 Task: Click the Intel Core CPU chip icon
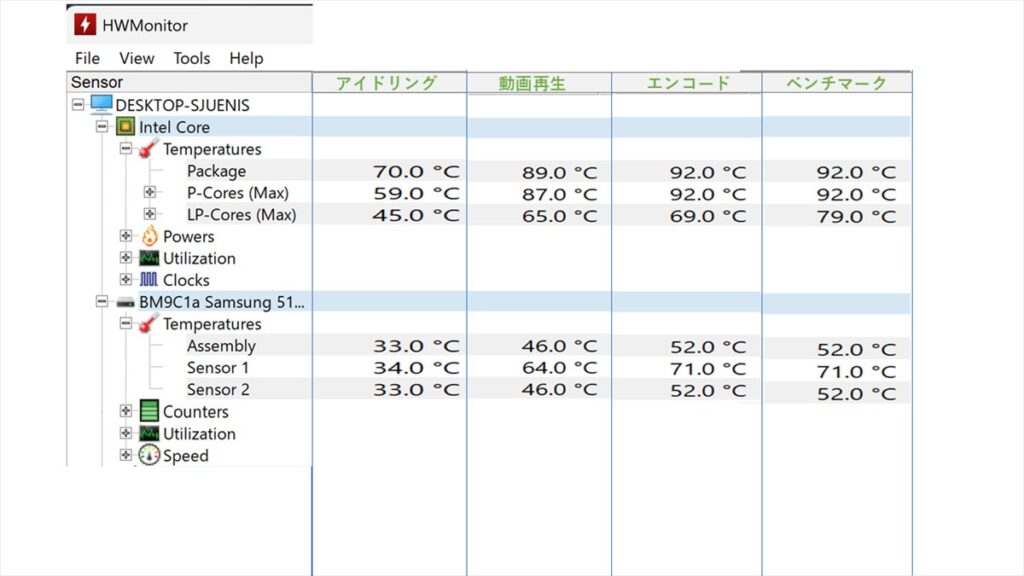tap(125, 127)
